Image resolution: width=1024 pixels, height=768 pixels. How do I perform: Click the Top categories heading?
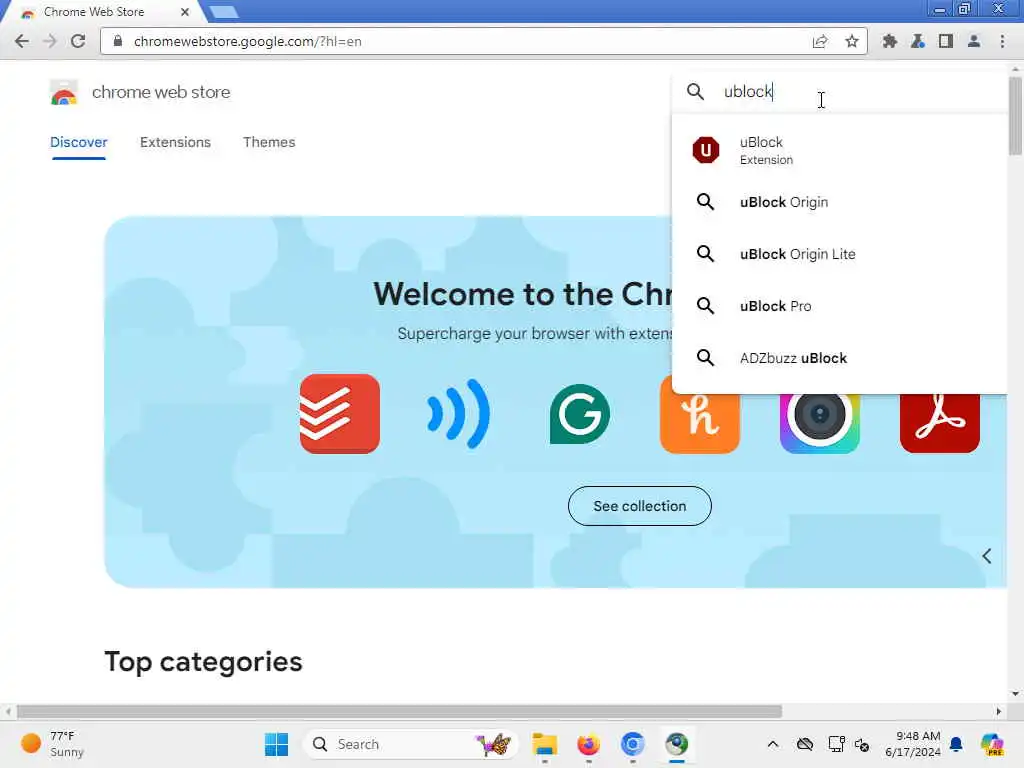pyautogui.click(x=203, y=662)
